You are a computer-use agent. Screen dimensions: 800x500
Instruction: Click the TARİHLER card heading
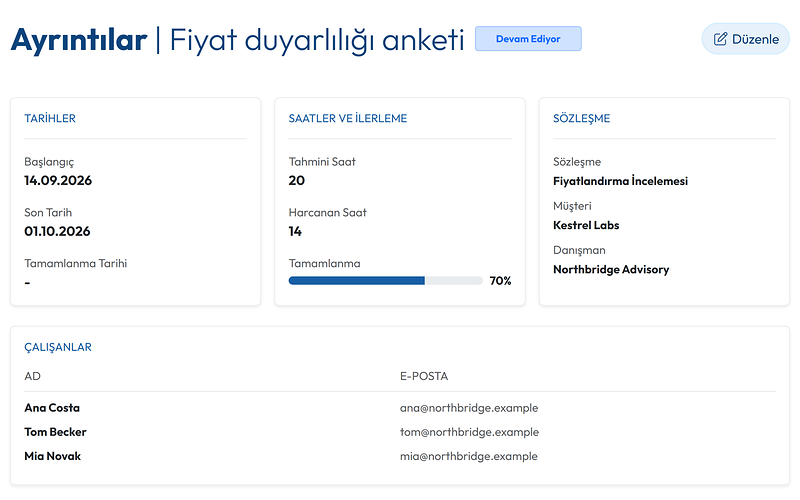pos(50,118)
